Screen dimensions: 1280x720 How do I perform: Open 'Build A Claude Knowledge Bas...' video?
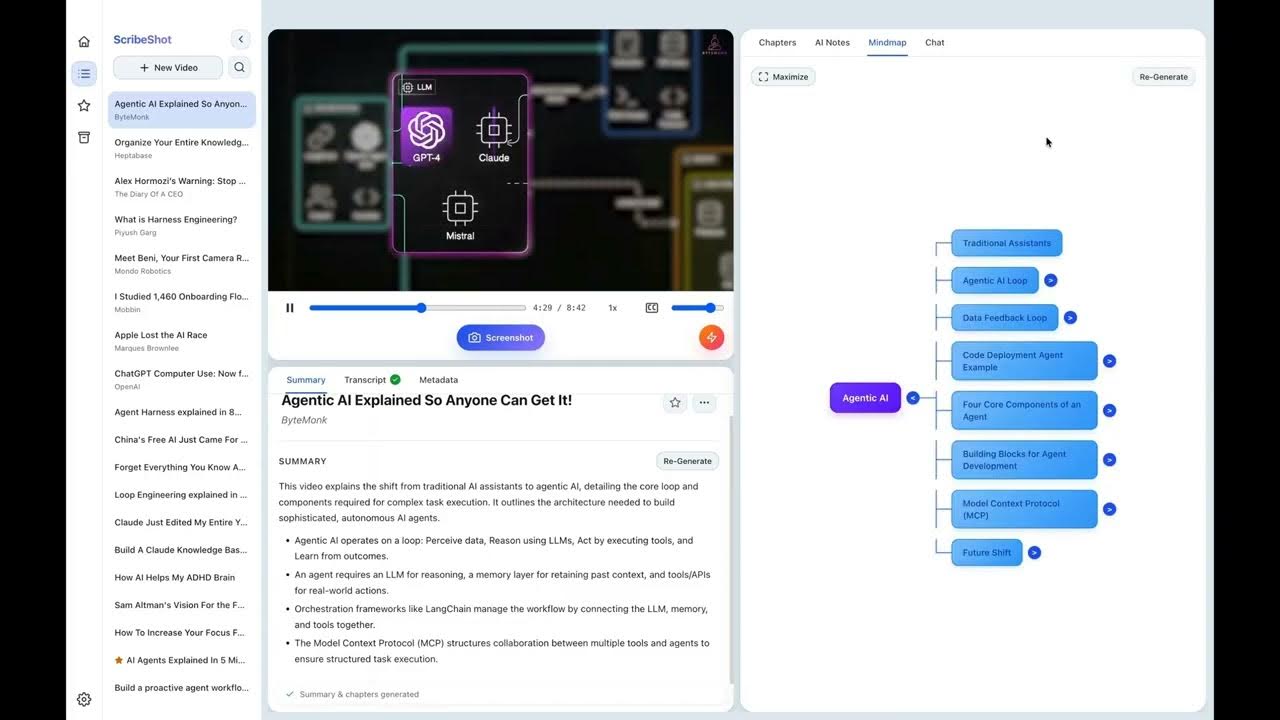click(x=182, y=550)
